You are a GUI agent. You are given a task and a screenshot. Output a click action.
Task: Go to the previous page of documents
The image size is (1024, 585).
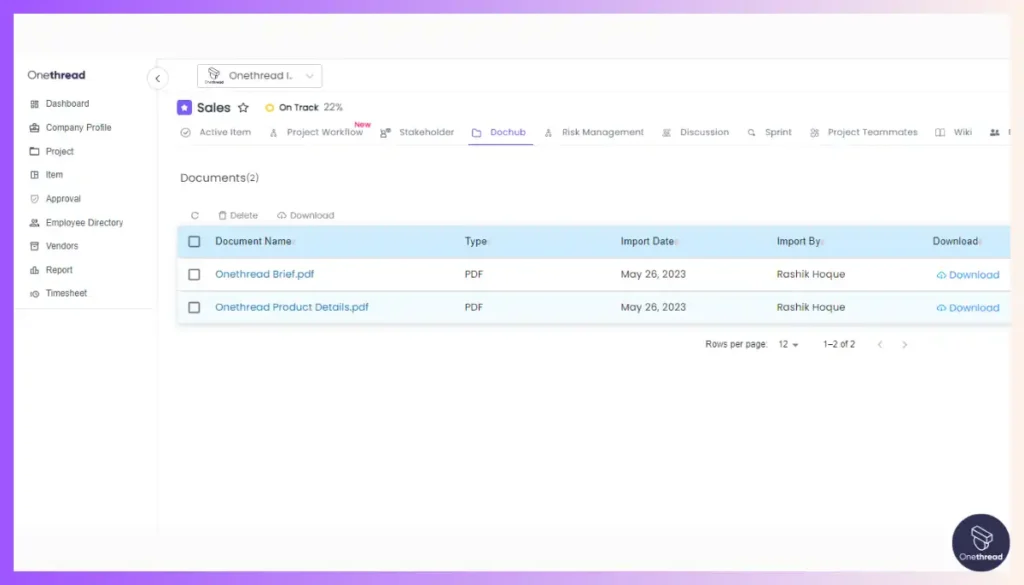[x=880, y=344]
